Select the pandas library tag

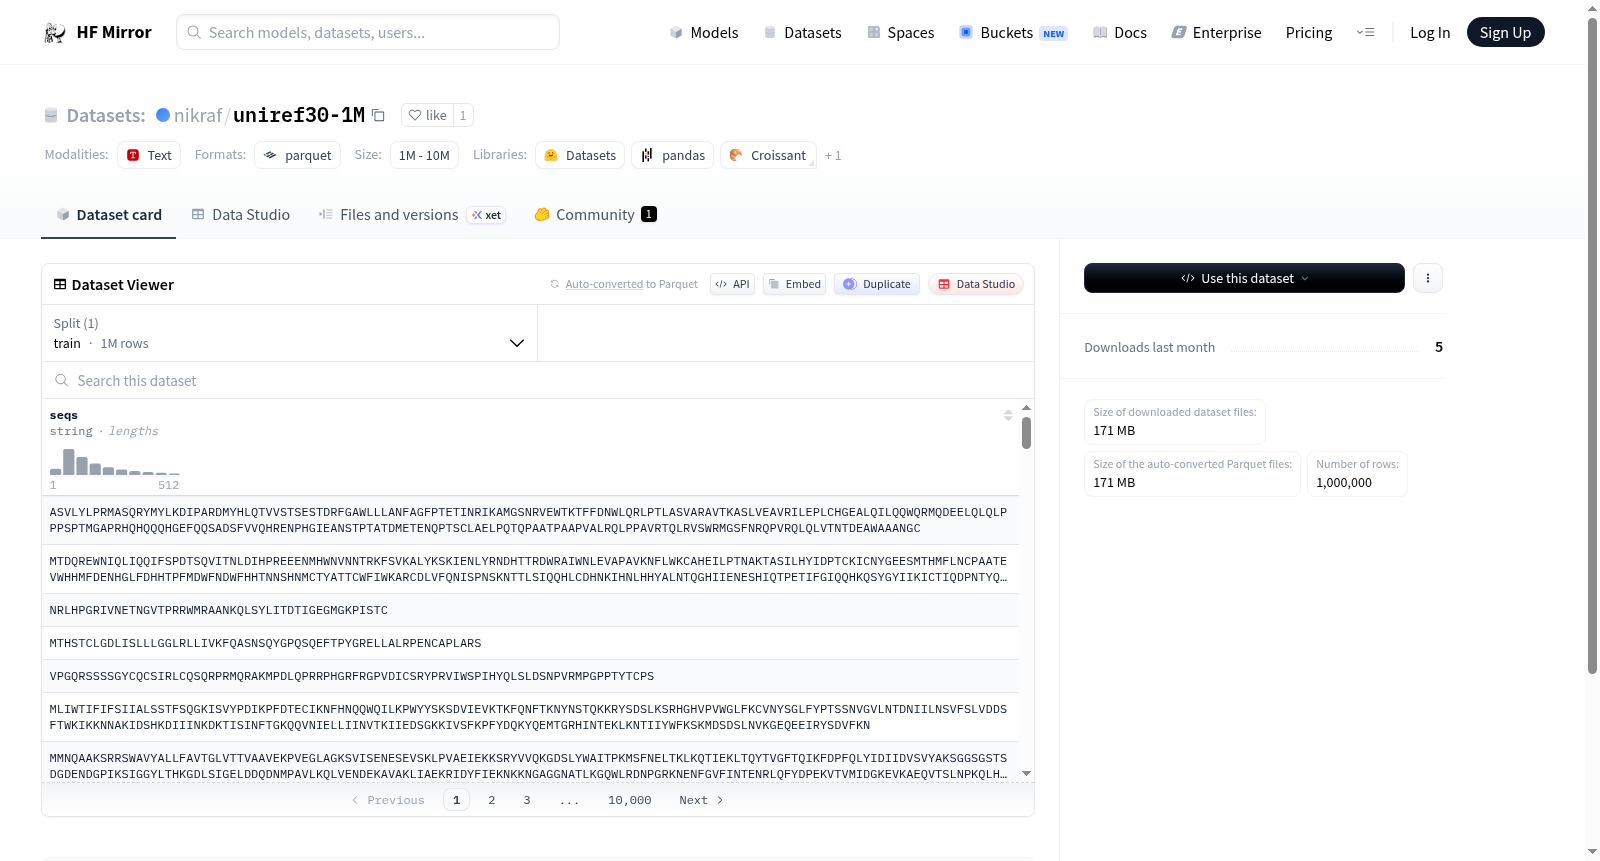(672, 155)
